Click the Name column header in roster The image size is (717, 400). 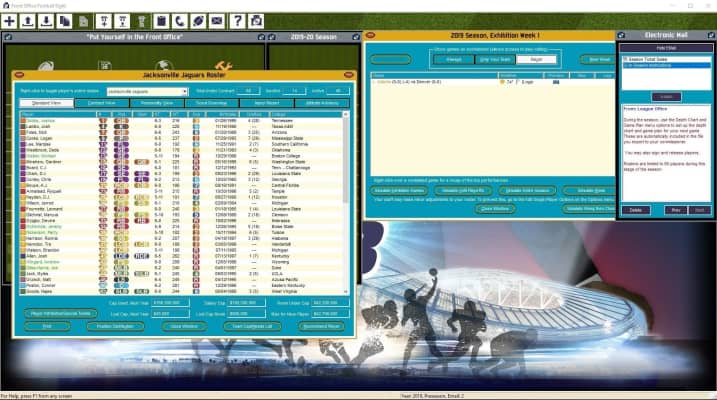click(30, 115)
